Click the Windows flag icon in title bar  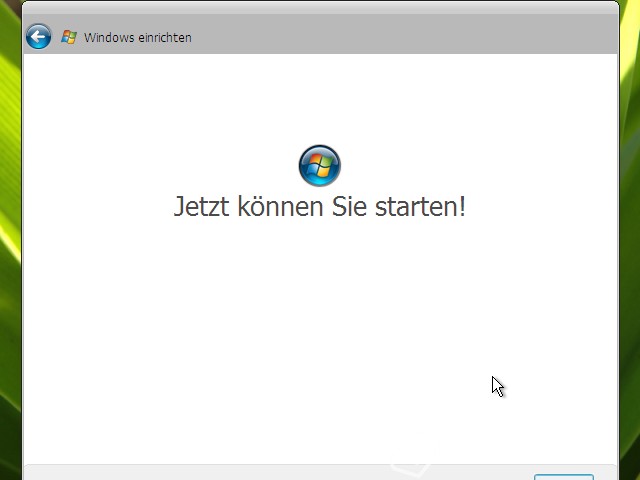[x=69, y=37]
